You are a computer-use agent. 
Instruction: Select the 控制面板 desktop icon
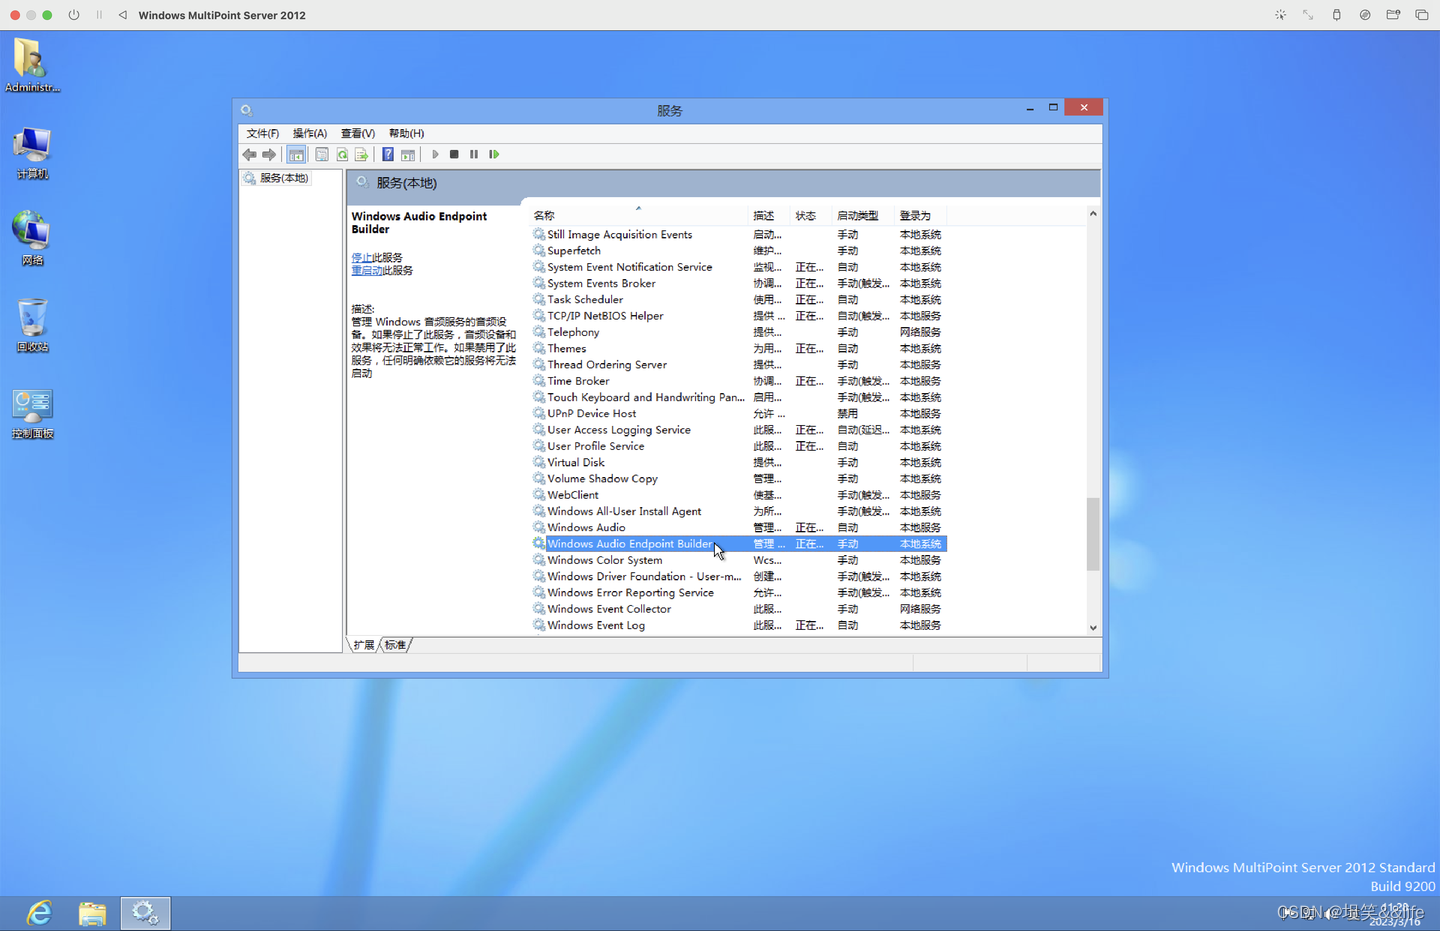32,413
